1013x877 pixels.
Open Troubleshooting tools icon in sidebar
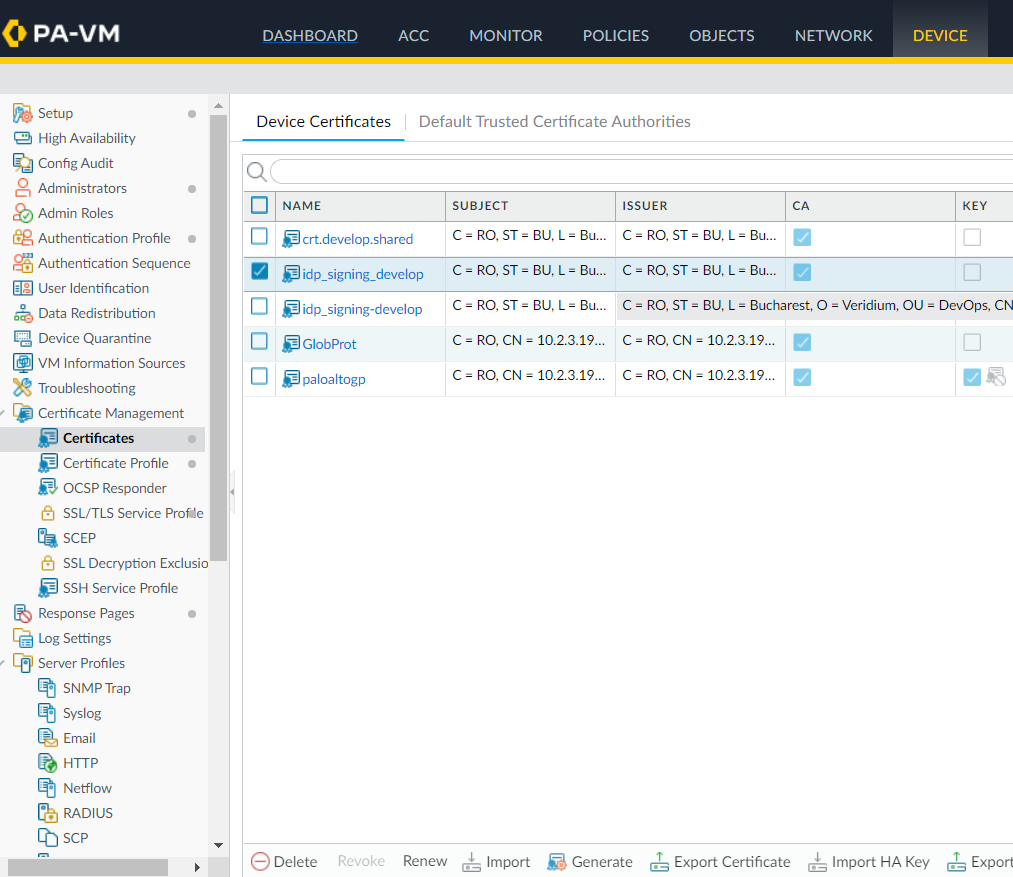click(x=22, y=388)
